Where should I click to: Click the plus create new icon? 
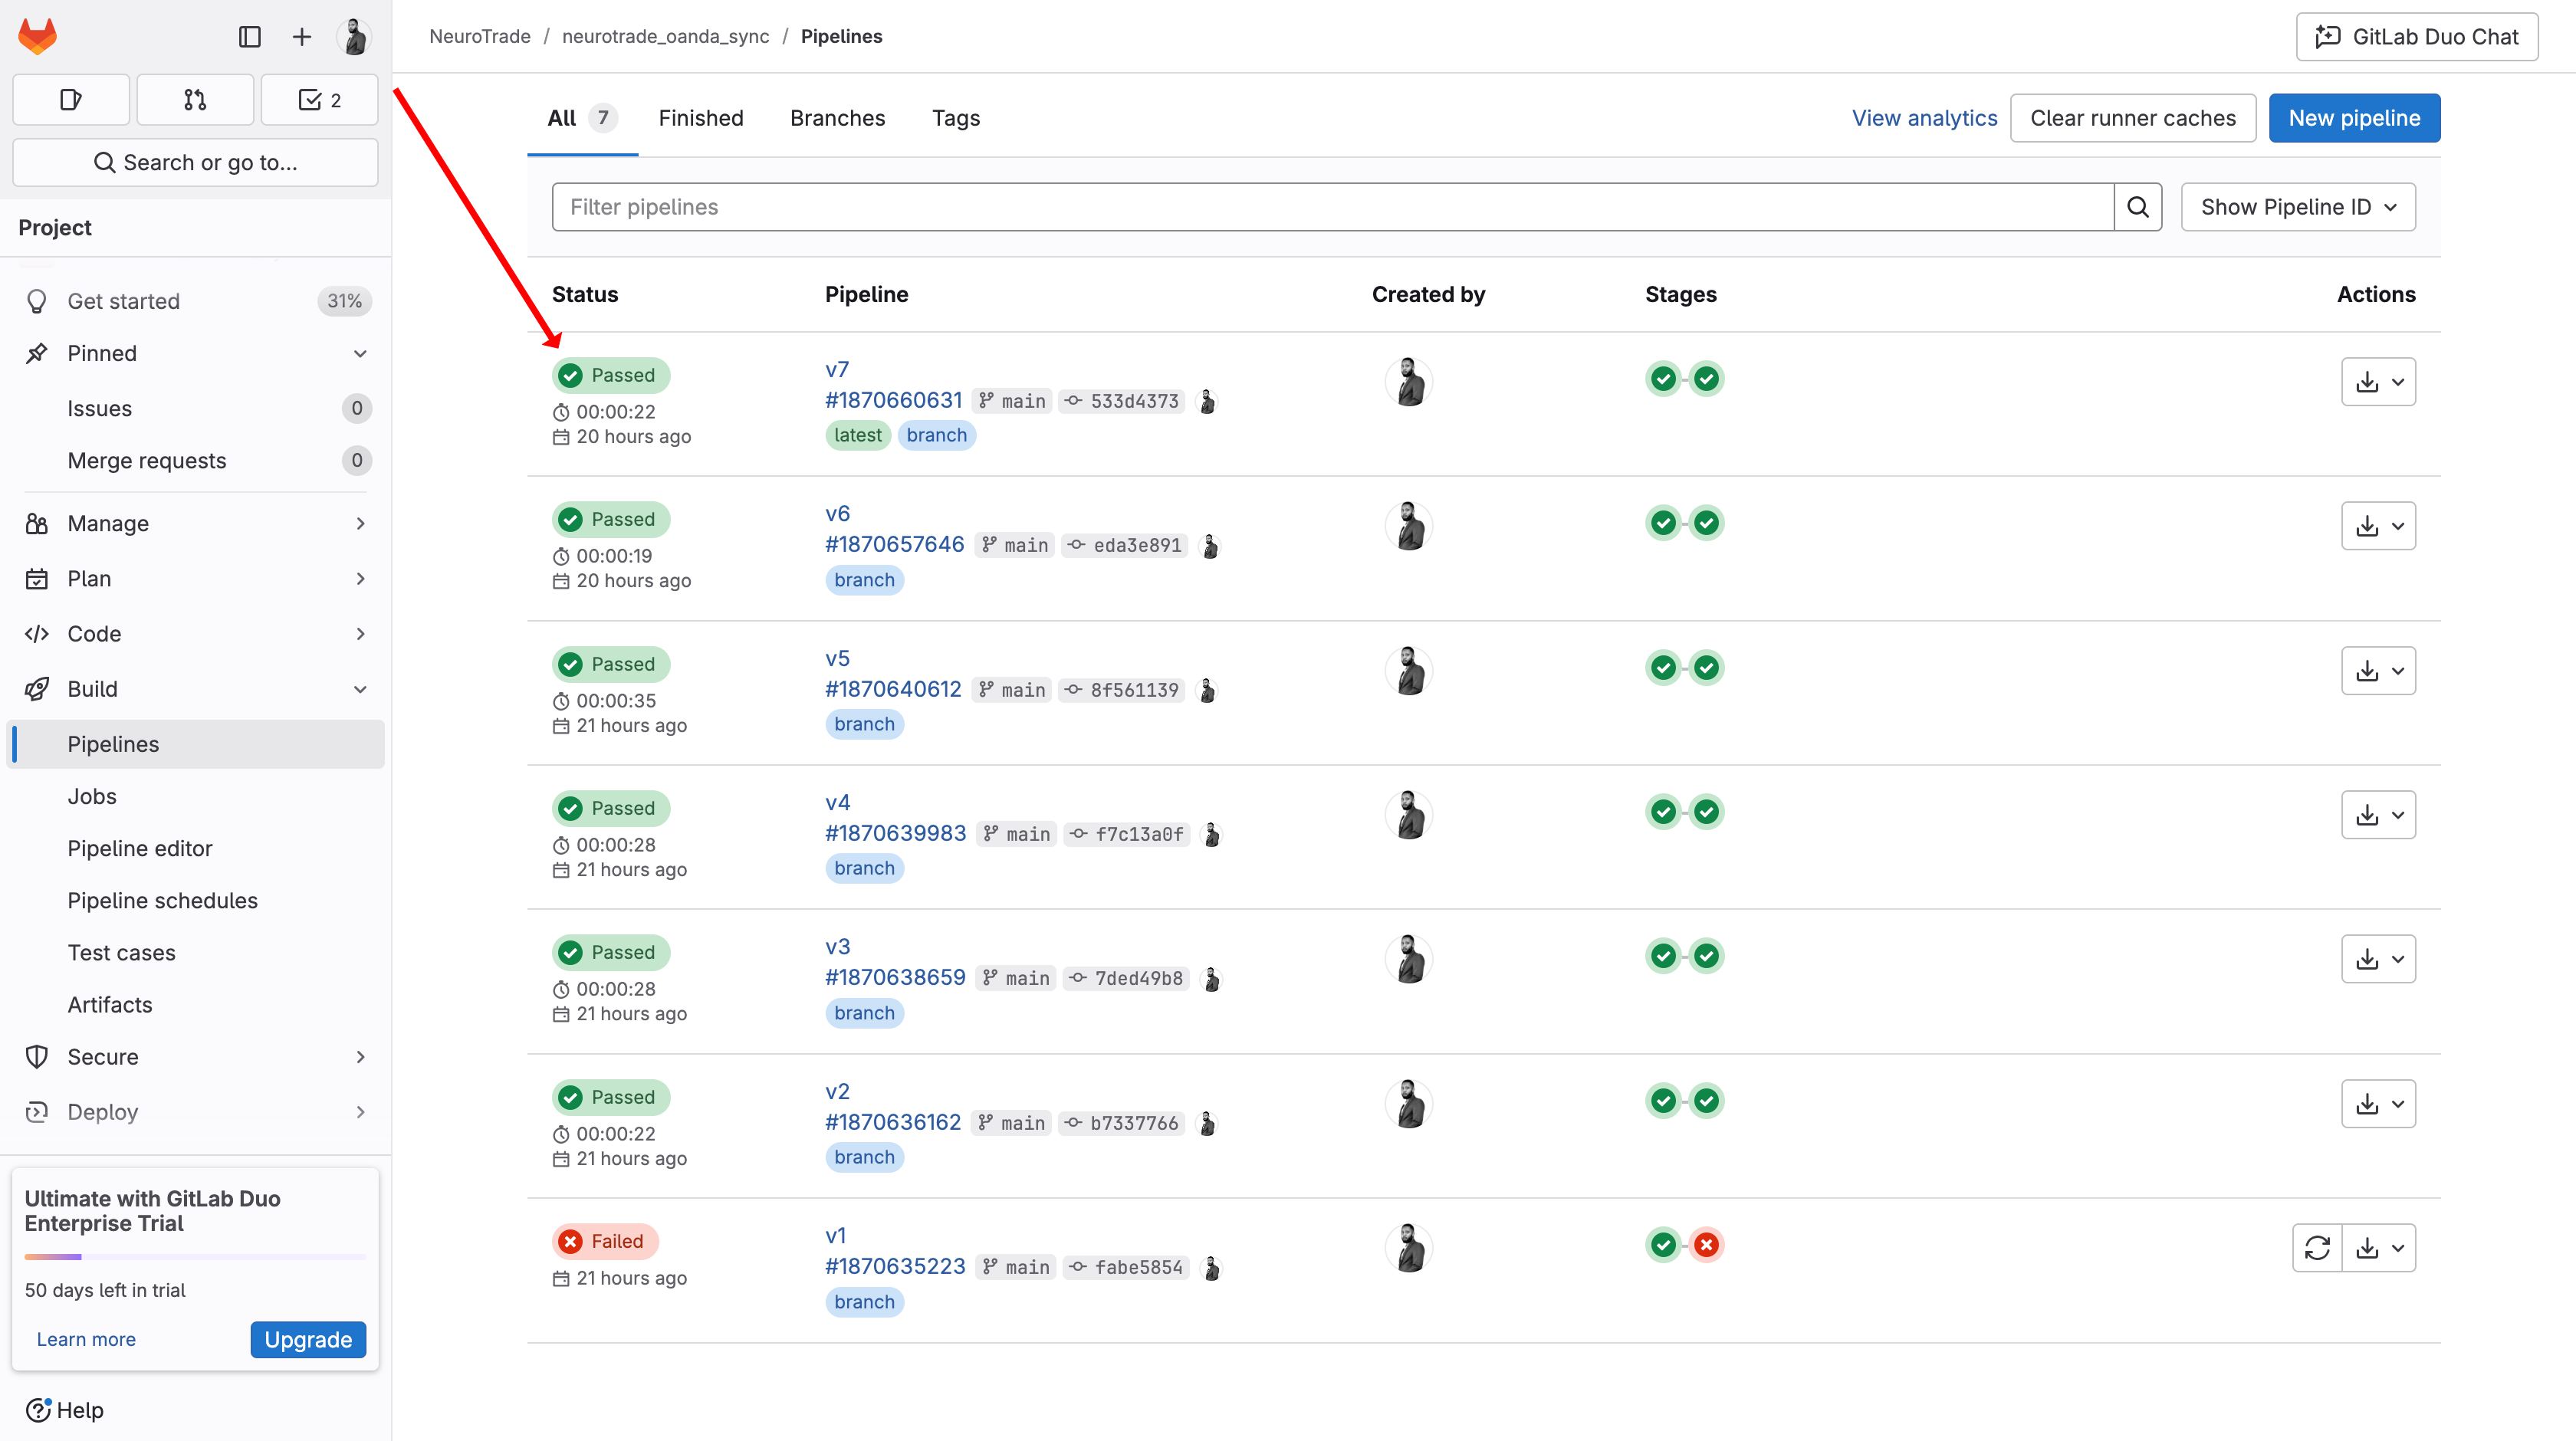coord(301,37)
